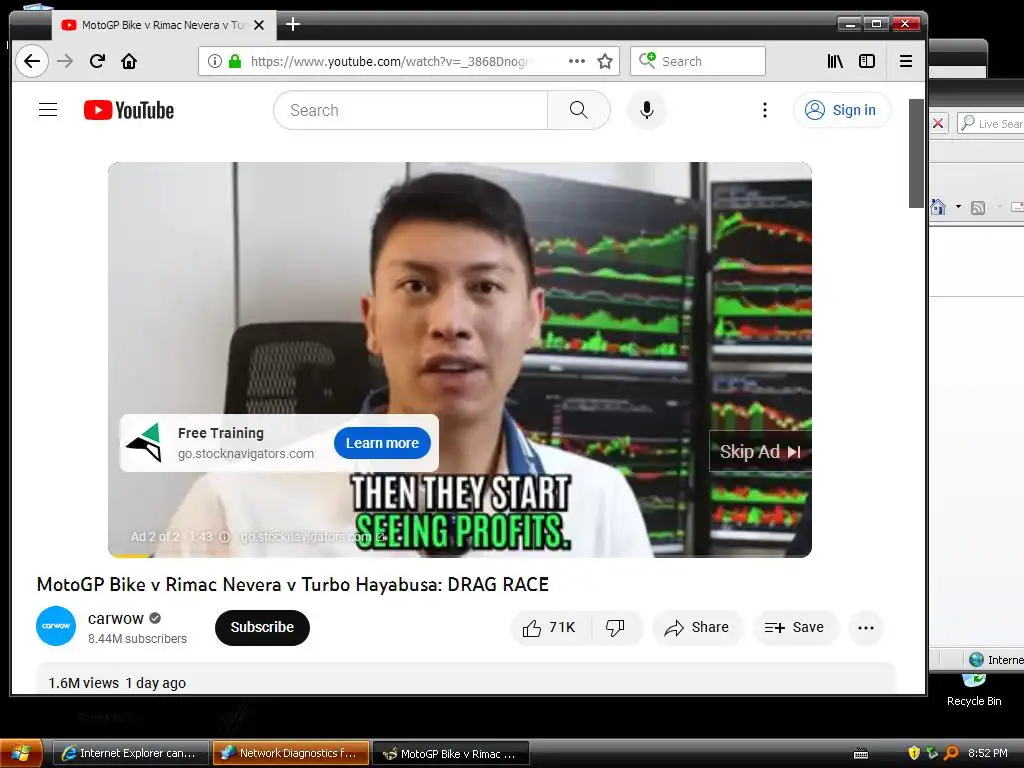Click the red X stop button in Internet Explorer
Viewport: 1024px width, 768px height.
click(x=938, y=123)
